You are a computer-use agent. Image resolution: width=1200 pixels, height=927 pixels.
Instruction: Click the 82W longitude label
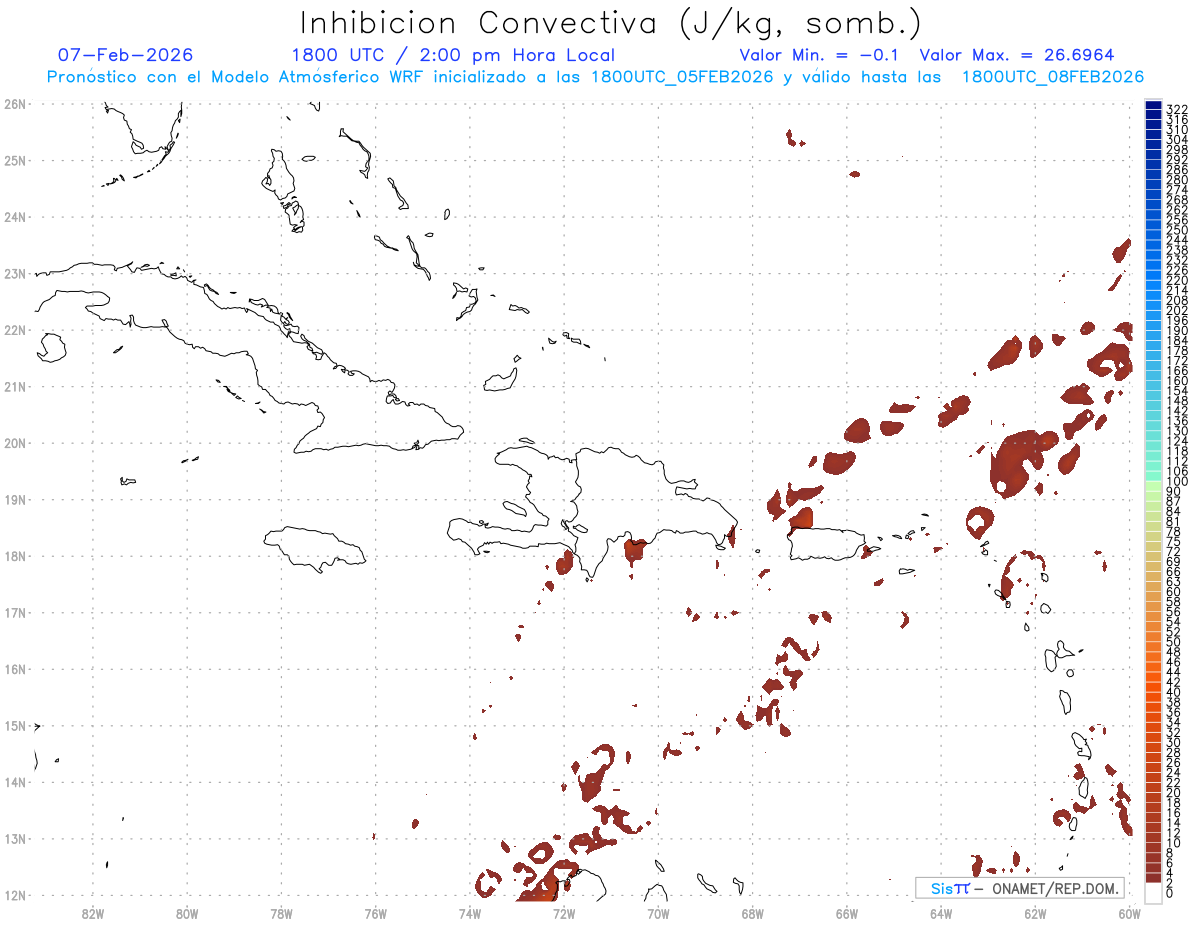92,913
